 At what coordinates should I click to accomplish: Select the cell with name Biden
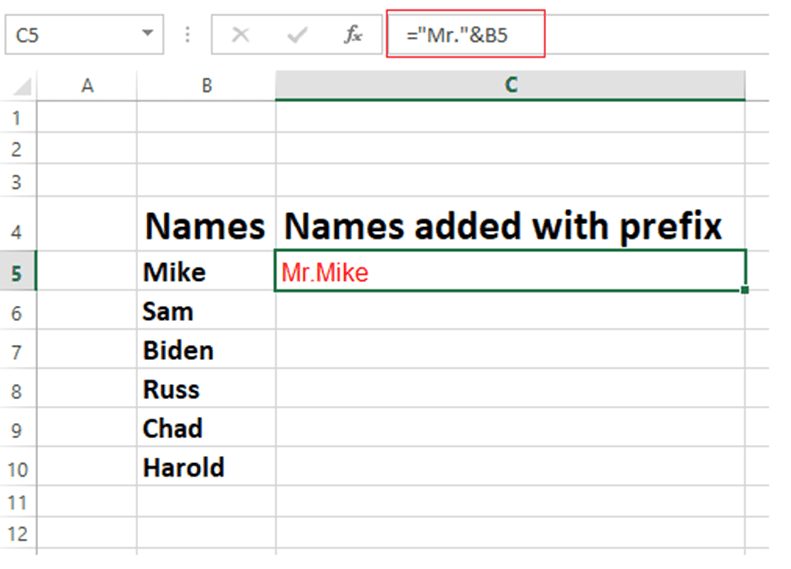206,350
